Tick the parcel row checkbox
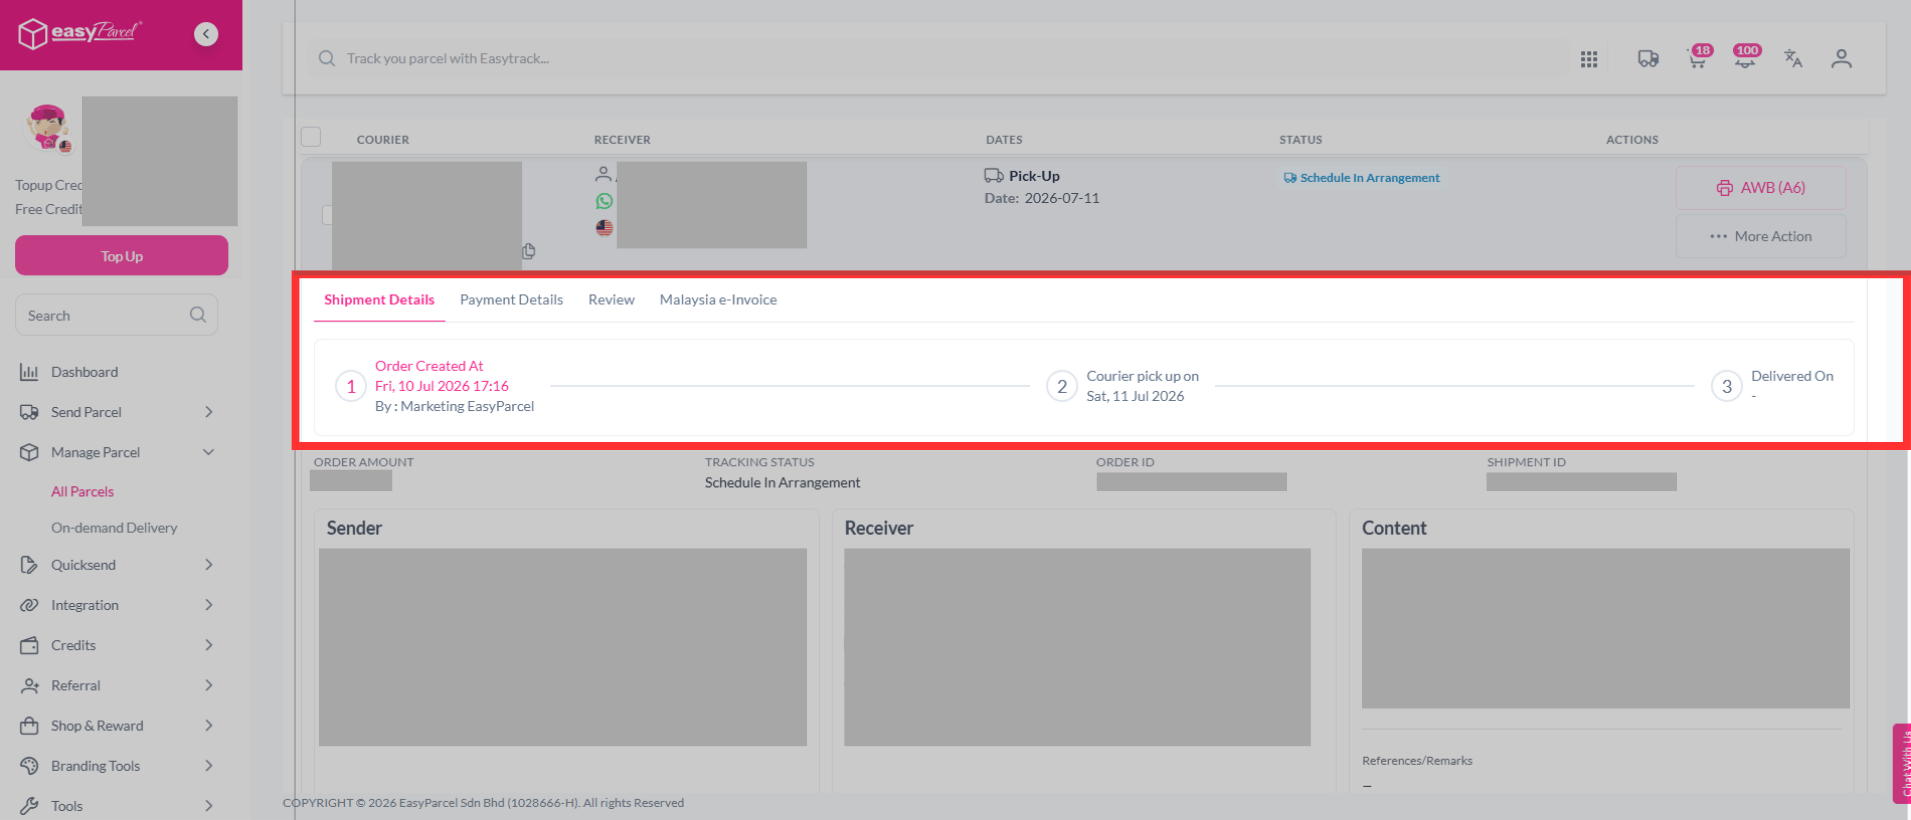Screen dimensions: 1911x820 pos(327,214)
